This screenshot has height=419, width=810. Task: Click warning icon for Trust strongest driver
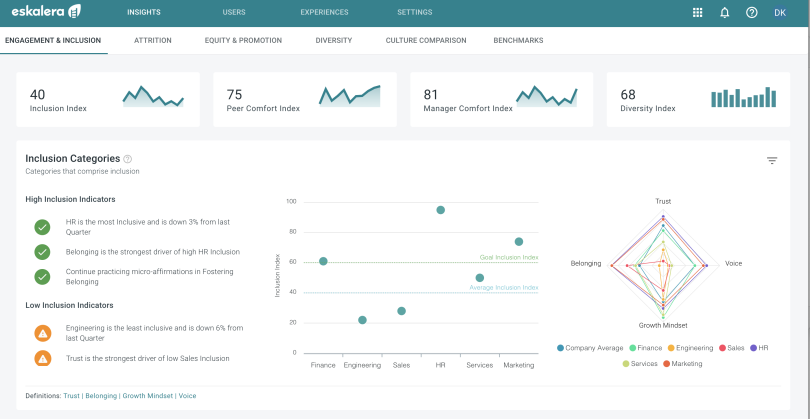coord(42,358)
